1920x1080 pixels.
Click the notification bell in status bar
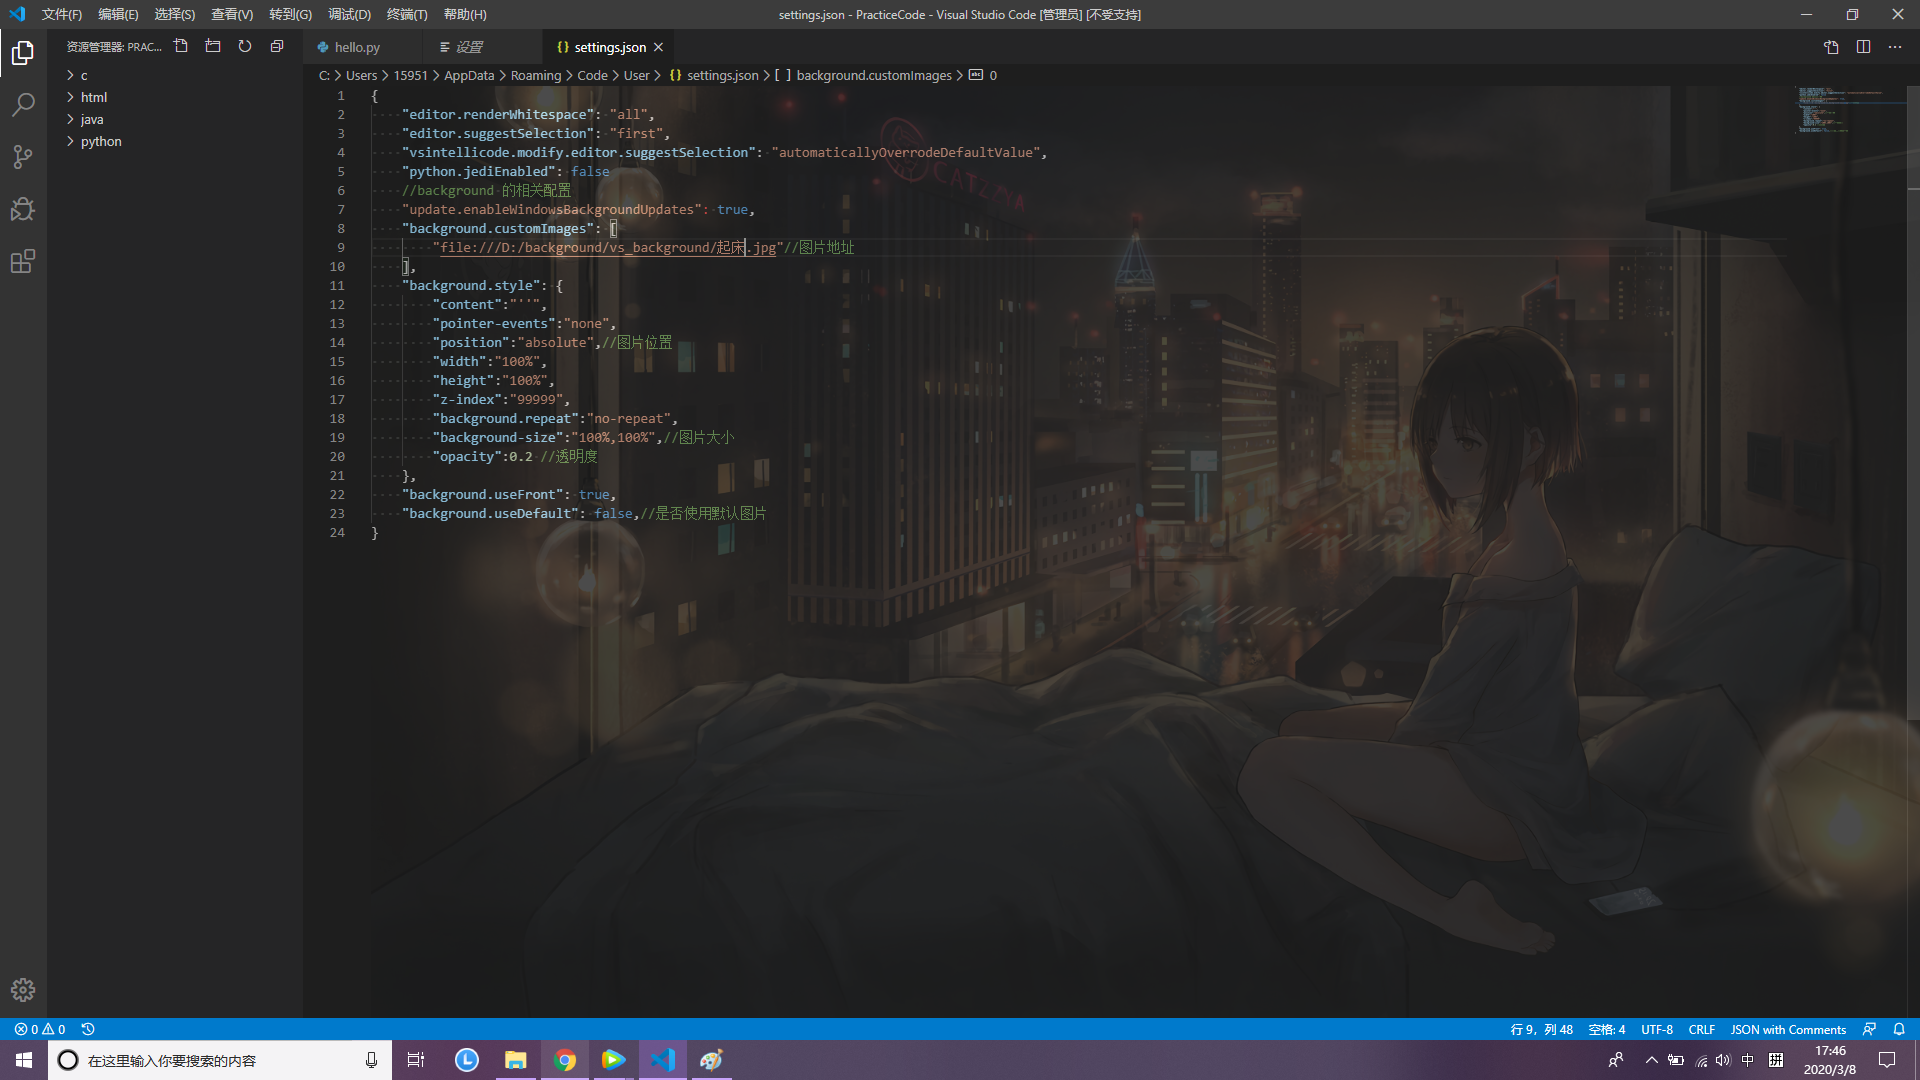tap(1899, 1028)
